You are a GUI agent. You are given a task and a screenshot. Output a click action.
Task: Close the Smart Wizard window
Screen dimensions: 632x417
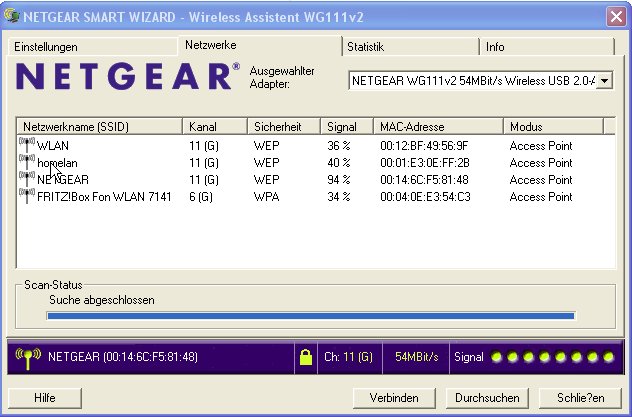(616, 17)
